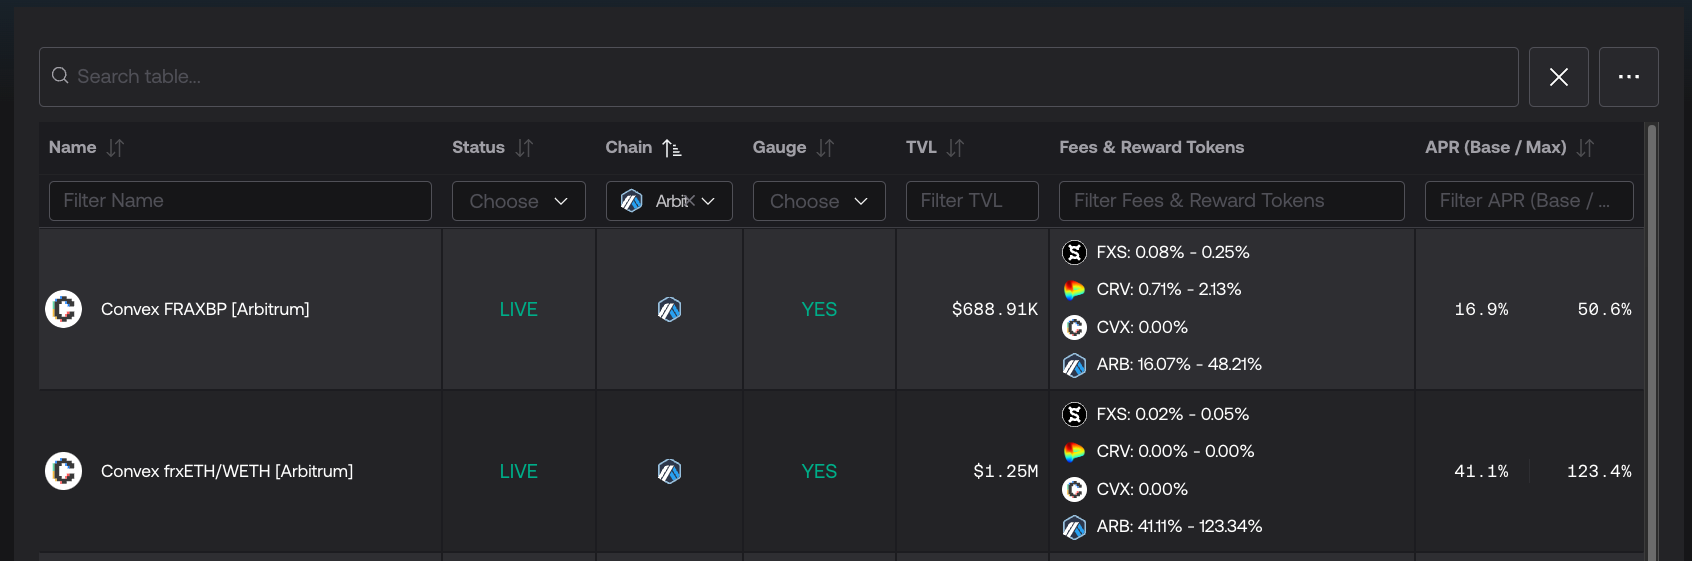Viewport: 1692px width, 561px height.
Task: Click Arbitrum chain icon in frxETH/WETH row
Action: click(669, 471)
